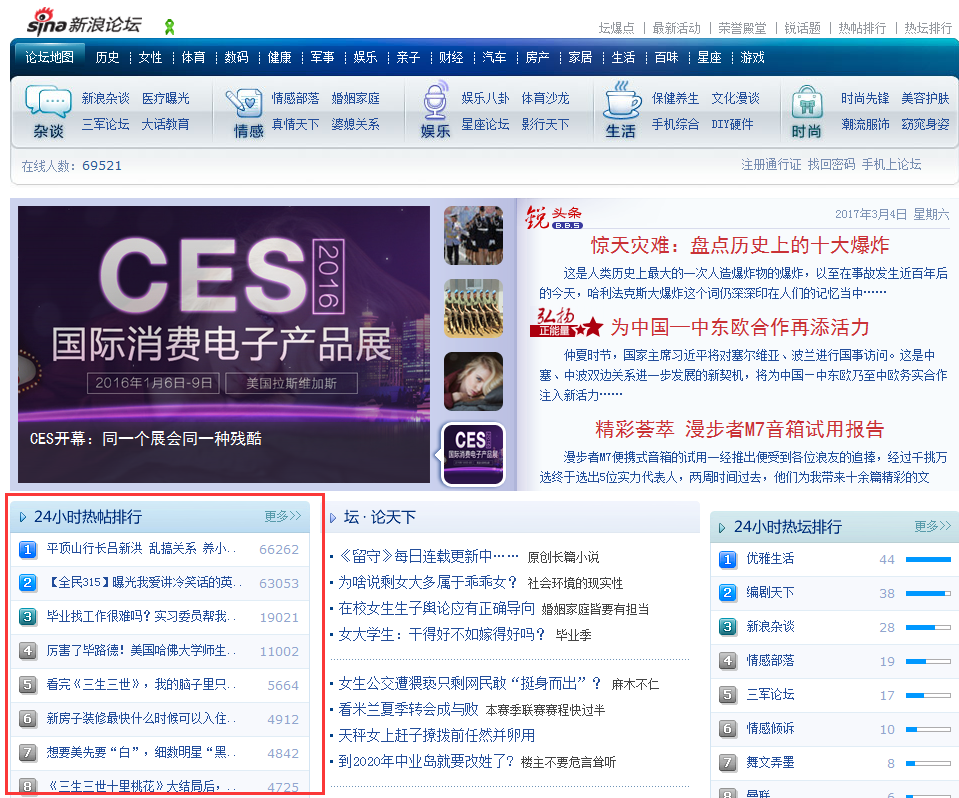This screenshot has width=959, height=798.
Task: Click the arrow beside 坛·论天下 heading
Action: coord(333,518)
